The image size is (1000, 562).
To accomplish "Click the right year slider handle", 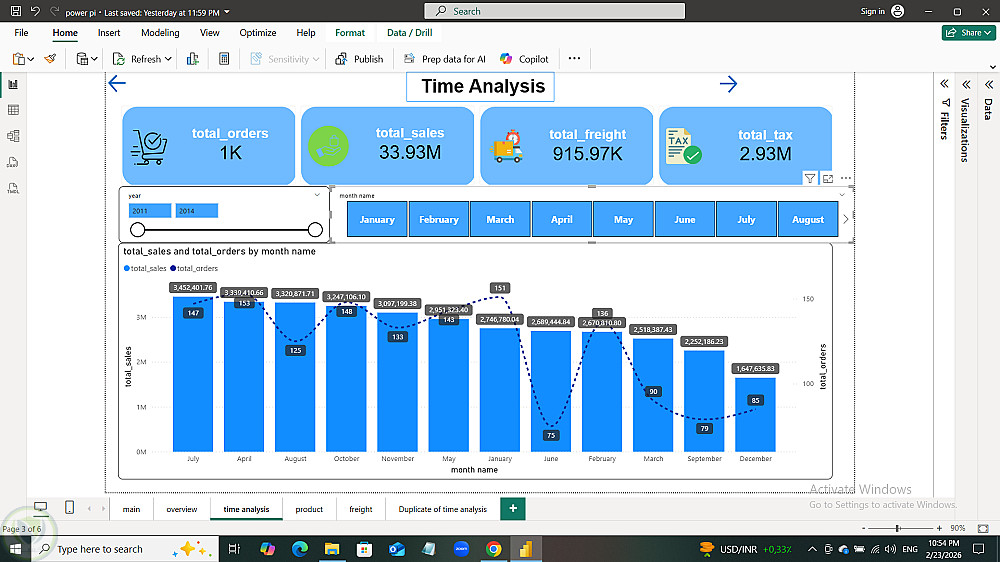I will pos(315,230).
